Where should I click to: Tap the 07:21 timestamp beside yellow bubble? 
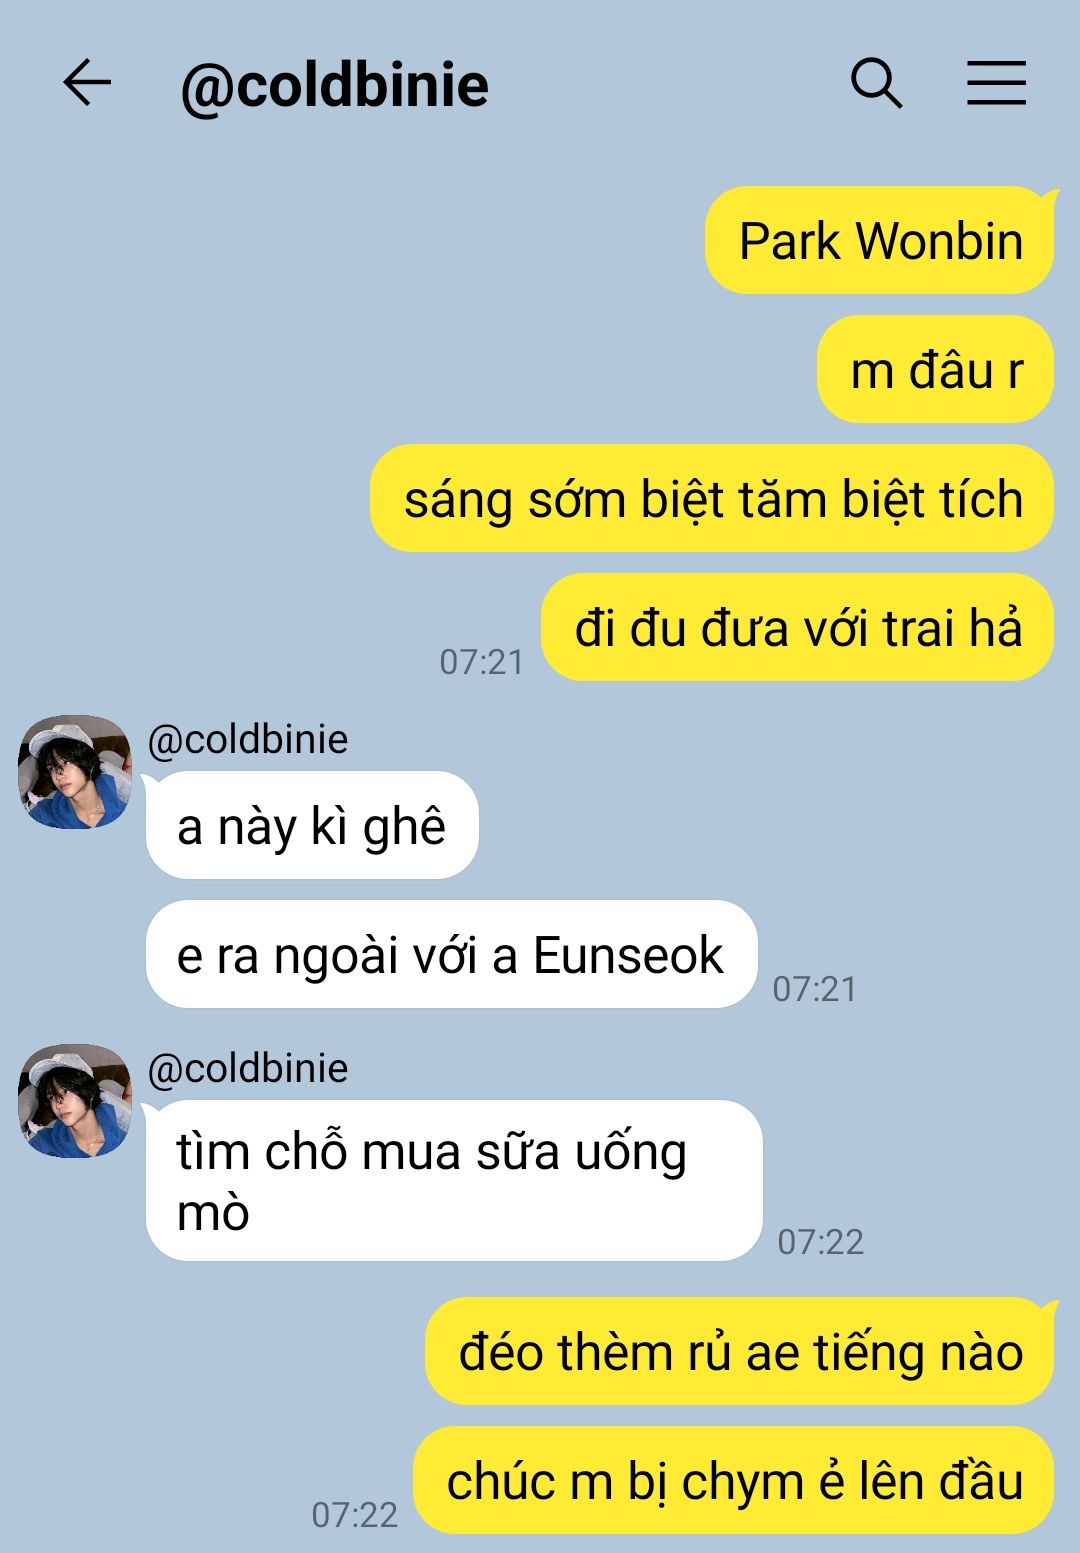click(x=482, y=662)
